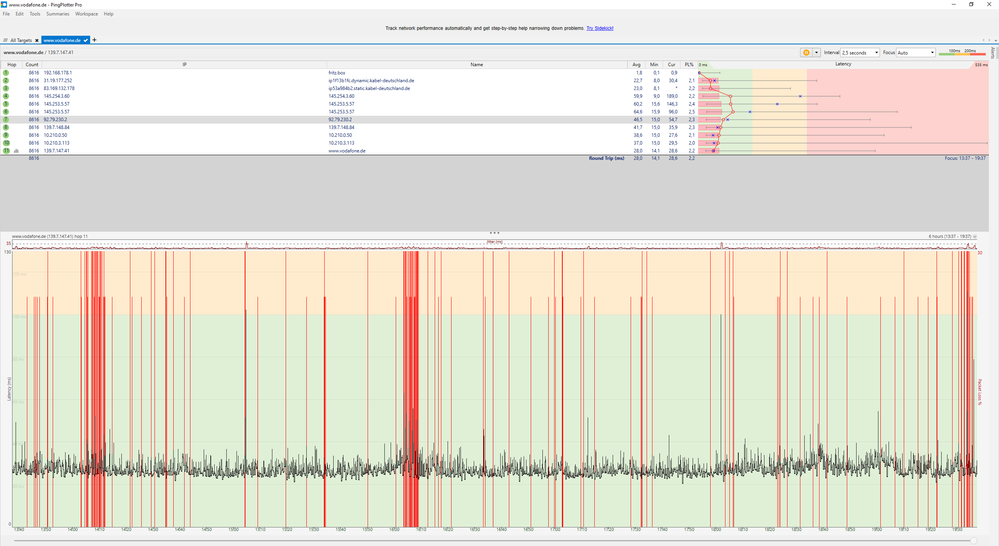Sort by the Avg column header

pos(638,64)
